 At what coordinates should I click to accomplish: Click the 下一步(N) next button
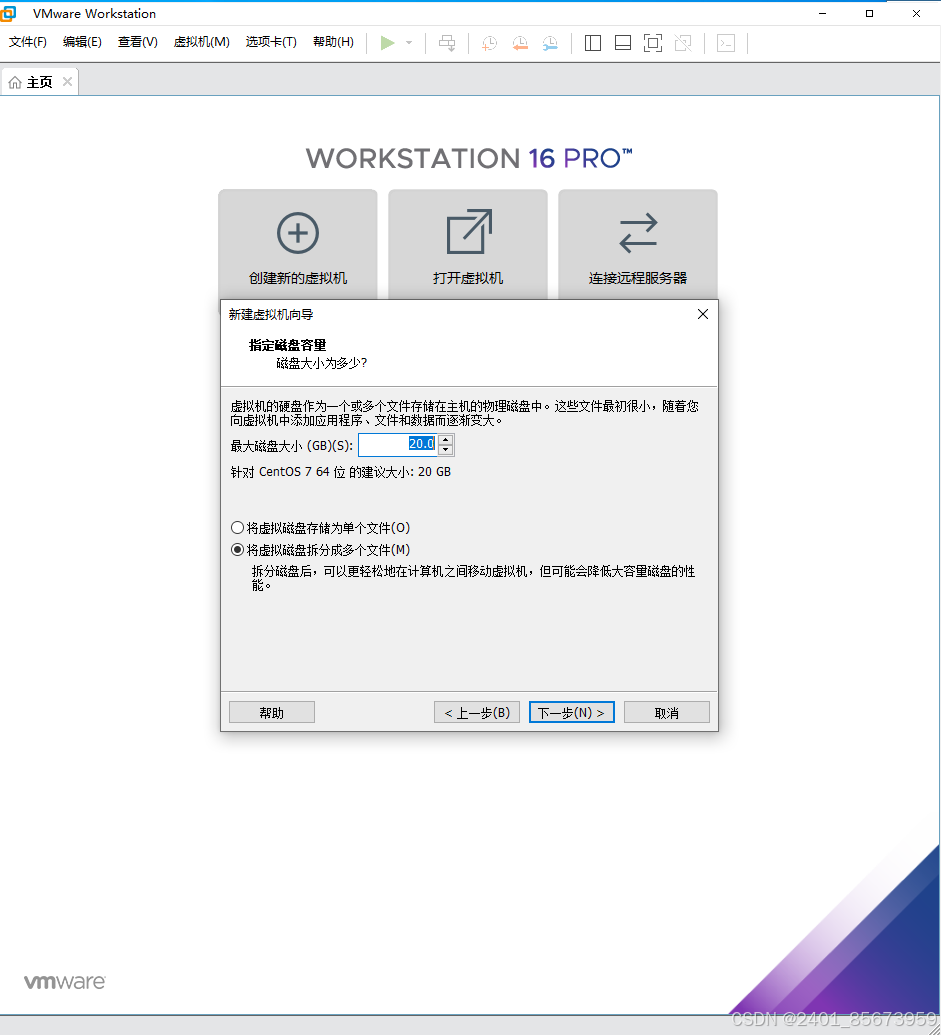(571, 712)
